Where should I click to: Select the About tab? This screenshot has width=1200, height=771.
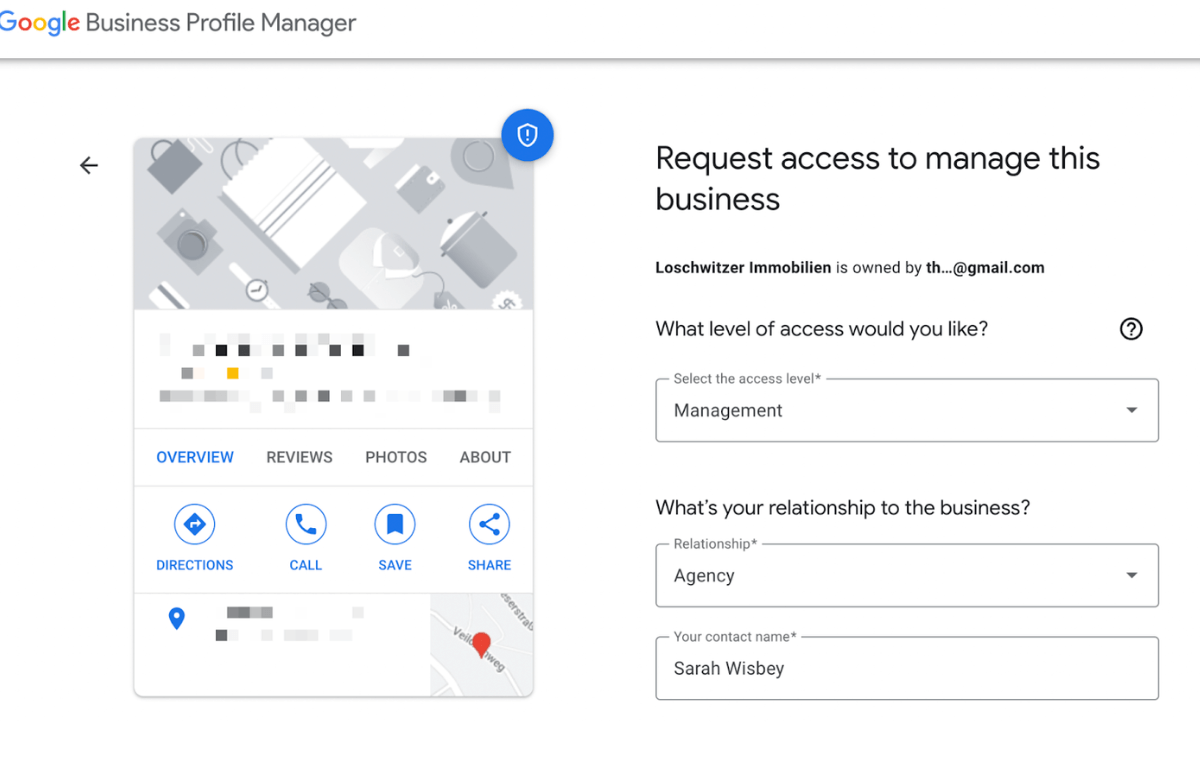(484, 457)
